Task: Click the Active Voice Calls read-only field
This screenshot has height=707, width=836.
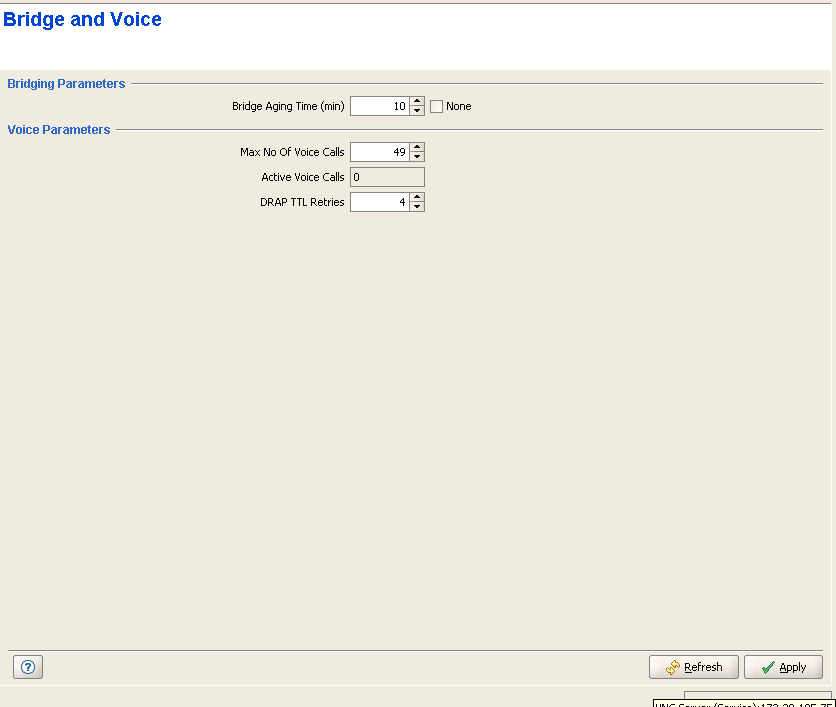Action: click(387, 177)
